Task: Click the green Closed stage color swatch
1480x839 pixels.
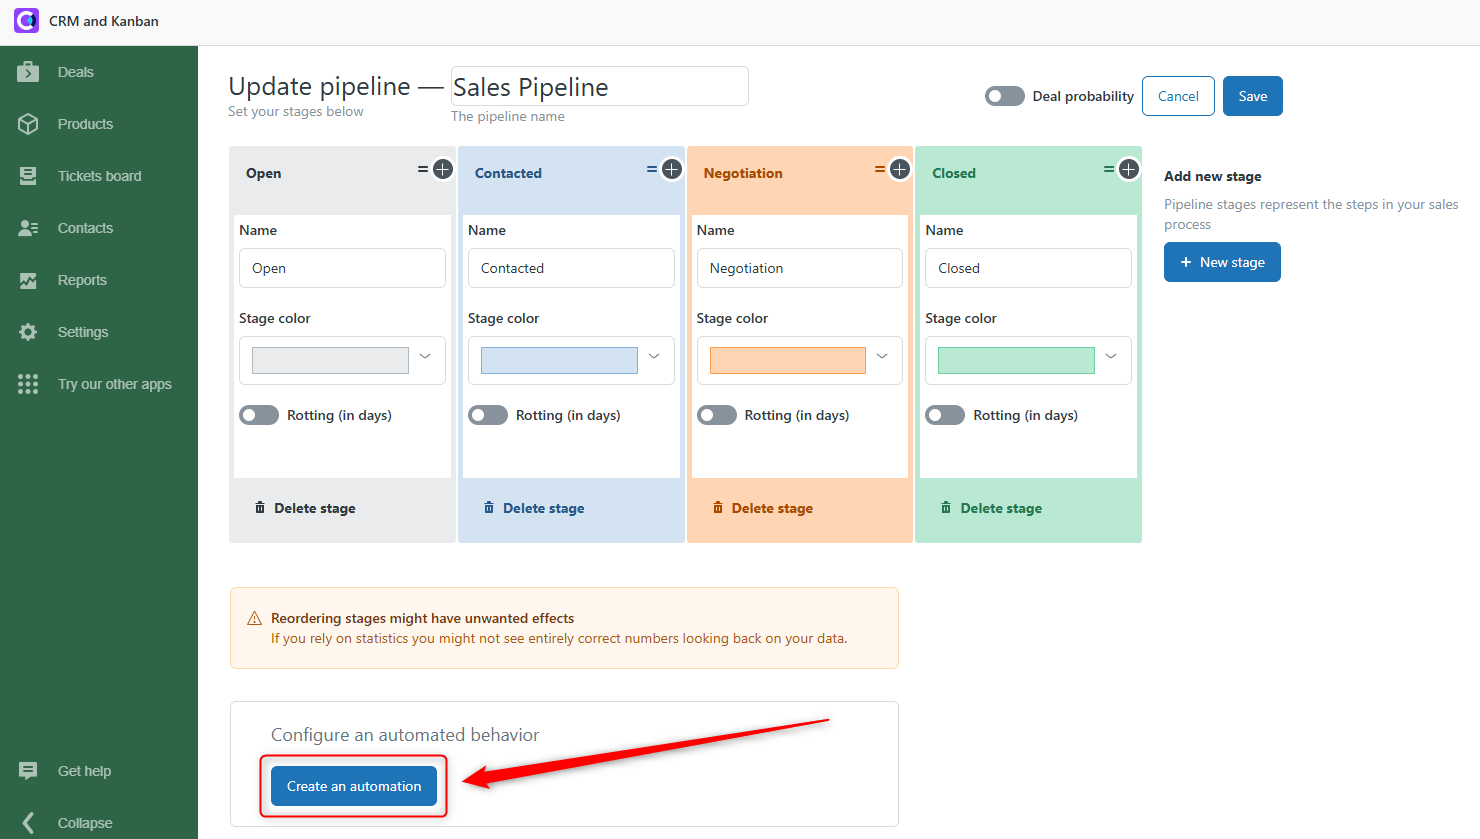Action: point(1016,360)
